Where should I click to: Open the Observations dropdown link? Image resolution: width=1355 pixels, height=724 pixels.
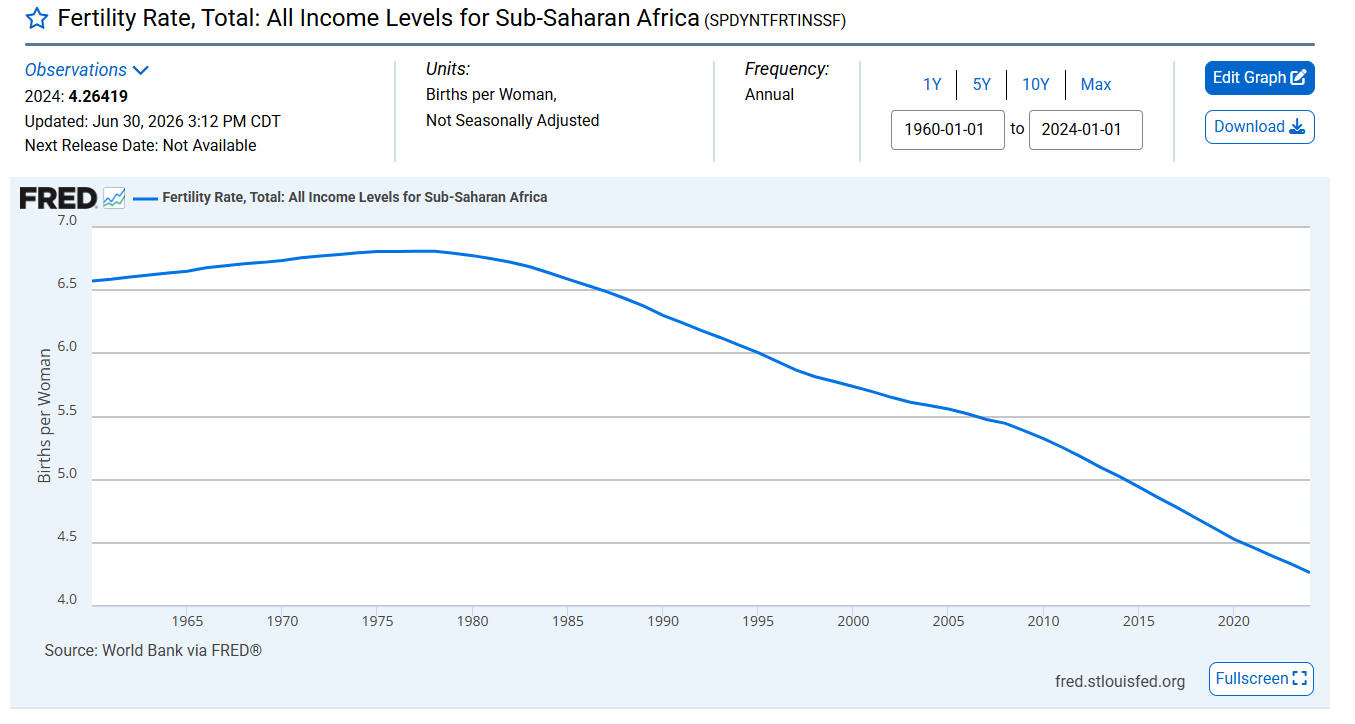(x=76, y=70)
